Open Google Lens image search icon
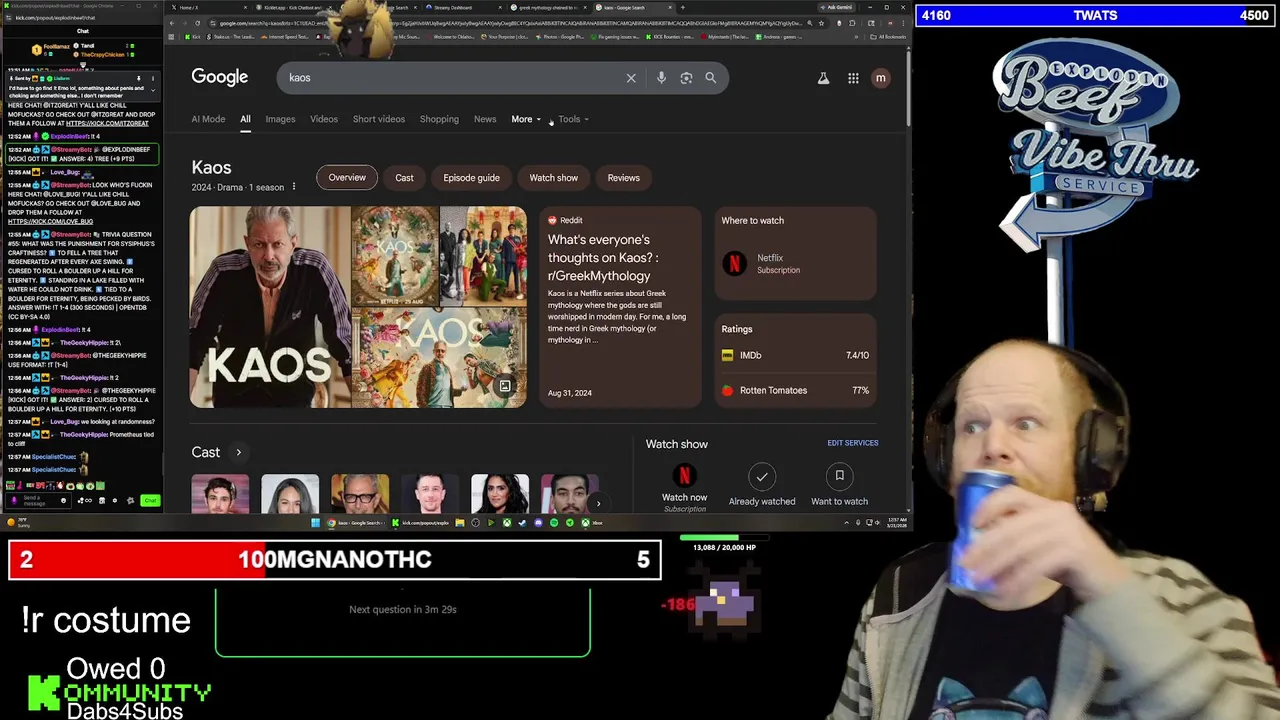The height and width of the screenshot is (720, 1280). (x=686, y=78)
